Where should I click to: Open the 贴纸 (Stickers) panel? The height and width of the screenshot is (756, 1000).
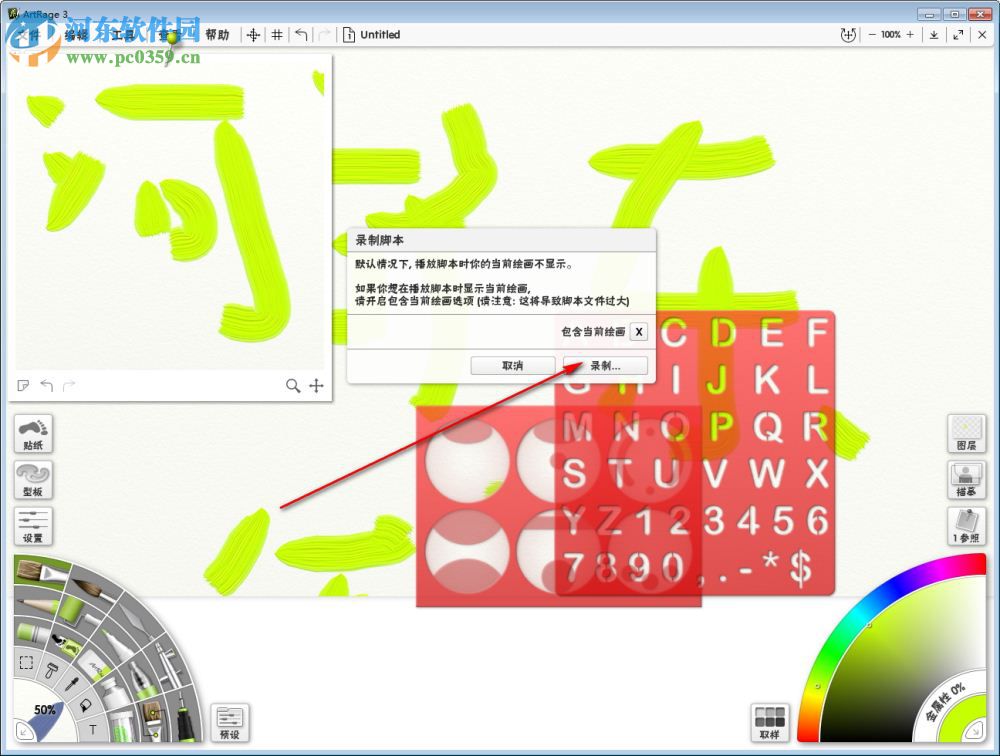(32, 432)
